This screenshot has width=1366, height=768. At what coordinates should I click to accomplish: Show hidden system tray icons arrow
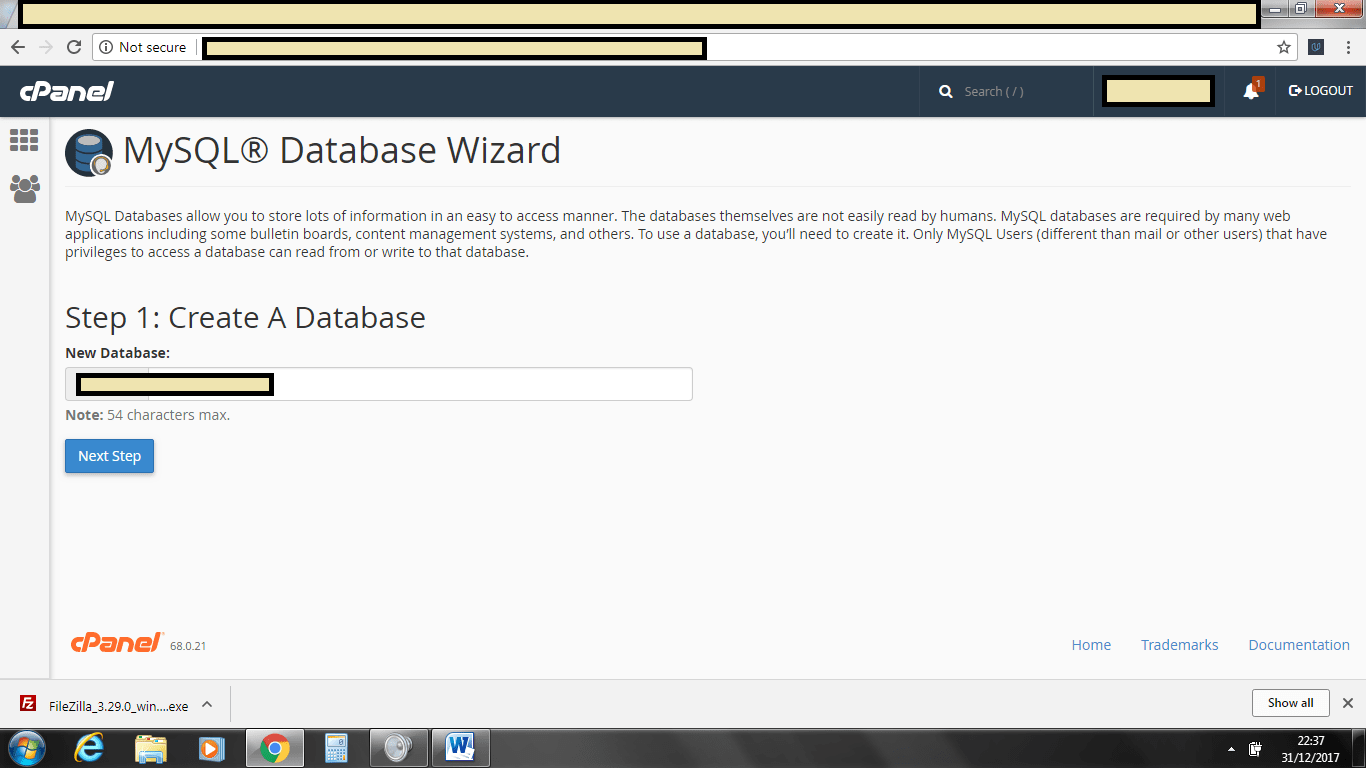(1230, 749)
